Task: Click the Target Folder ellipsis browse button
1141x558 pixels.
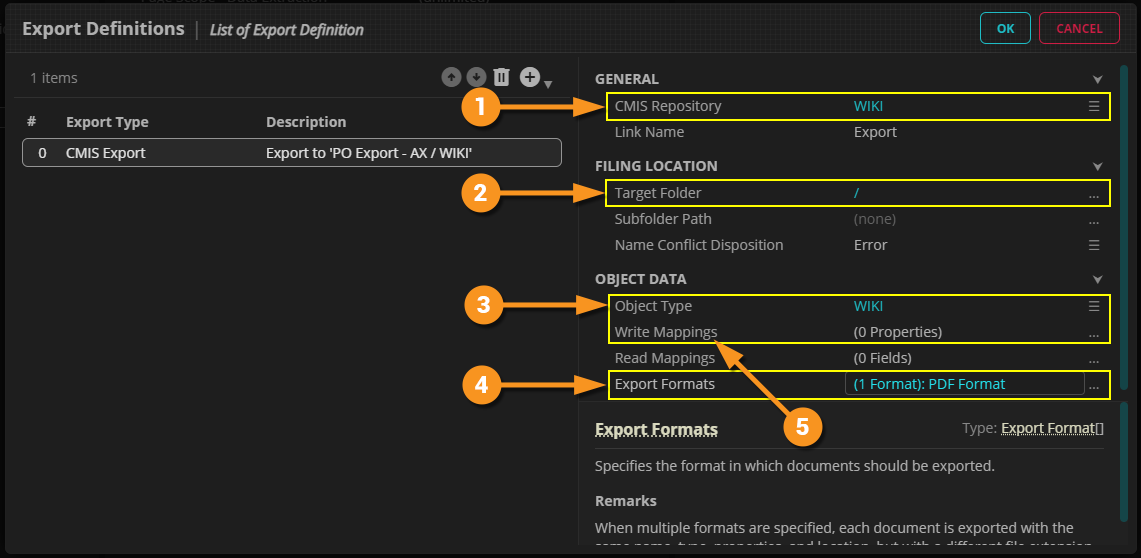Action: click(1094, 194)
